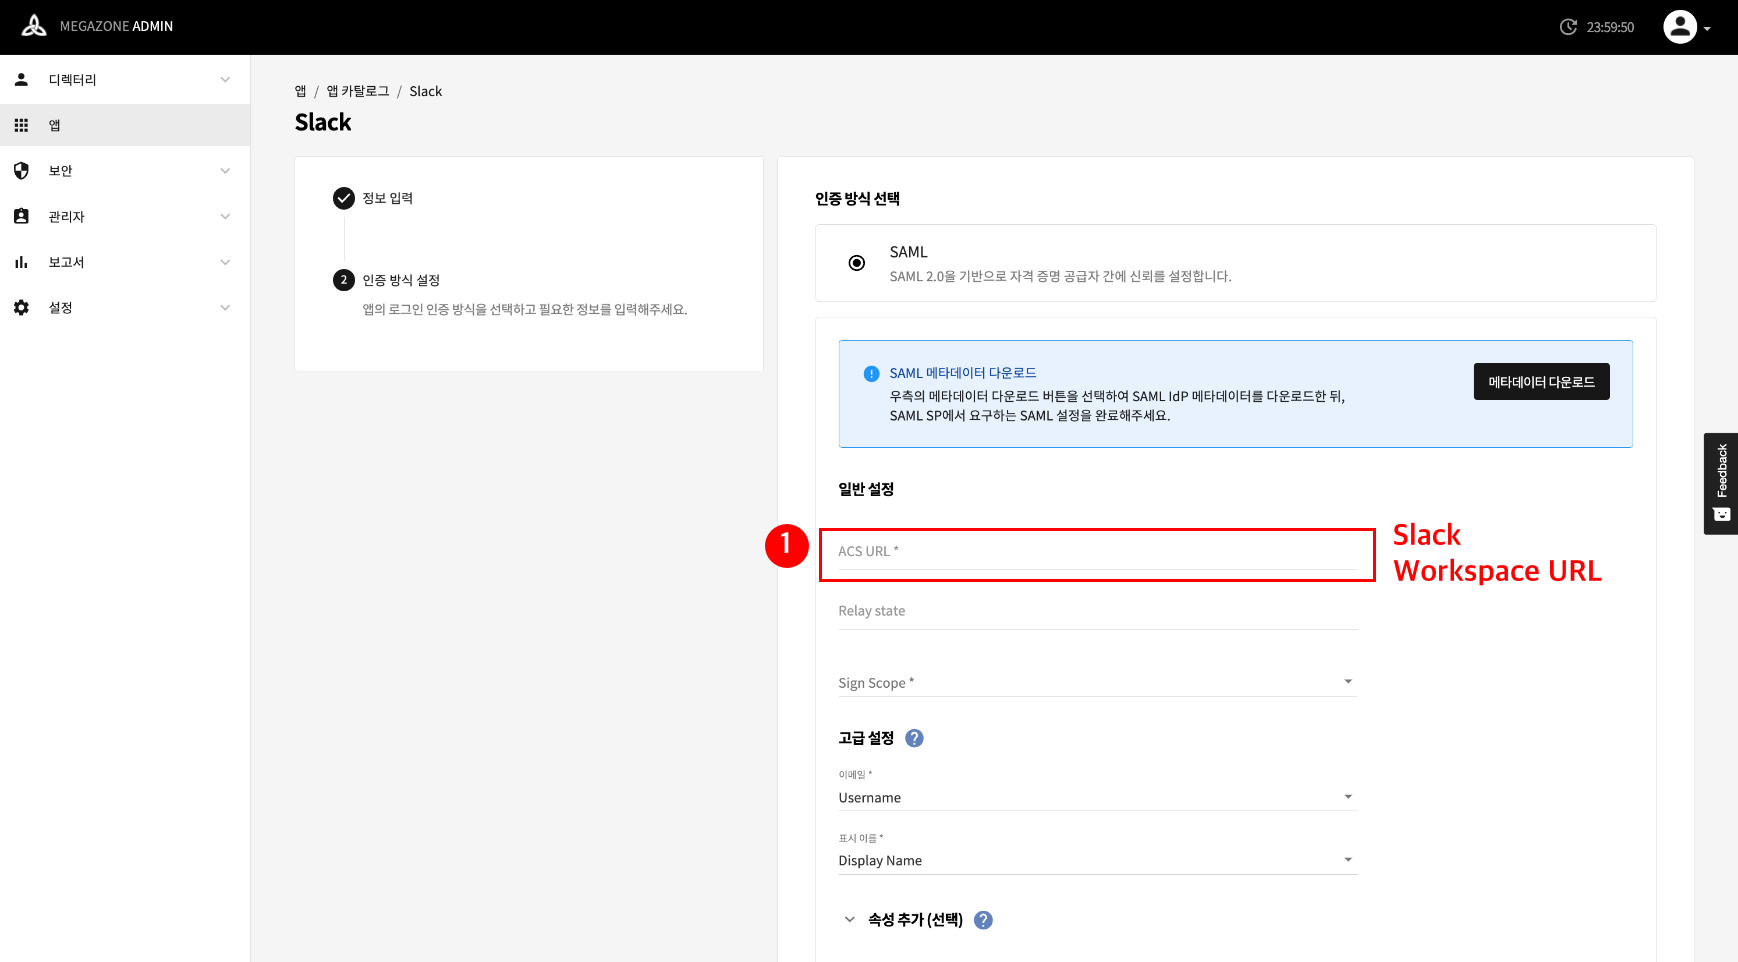Click into the Relay state input field
The height and width of the screenshot is (962, 1738).
click(1098, 611)
